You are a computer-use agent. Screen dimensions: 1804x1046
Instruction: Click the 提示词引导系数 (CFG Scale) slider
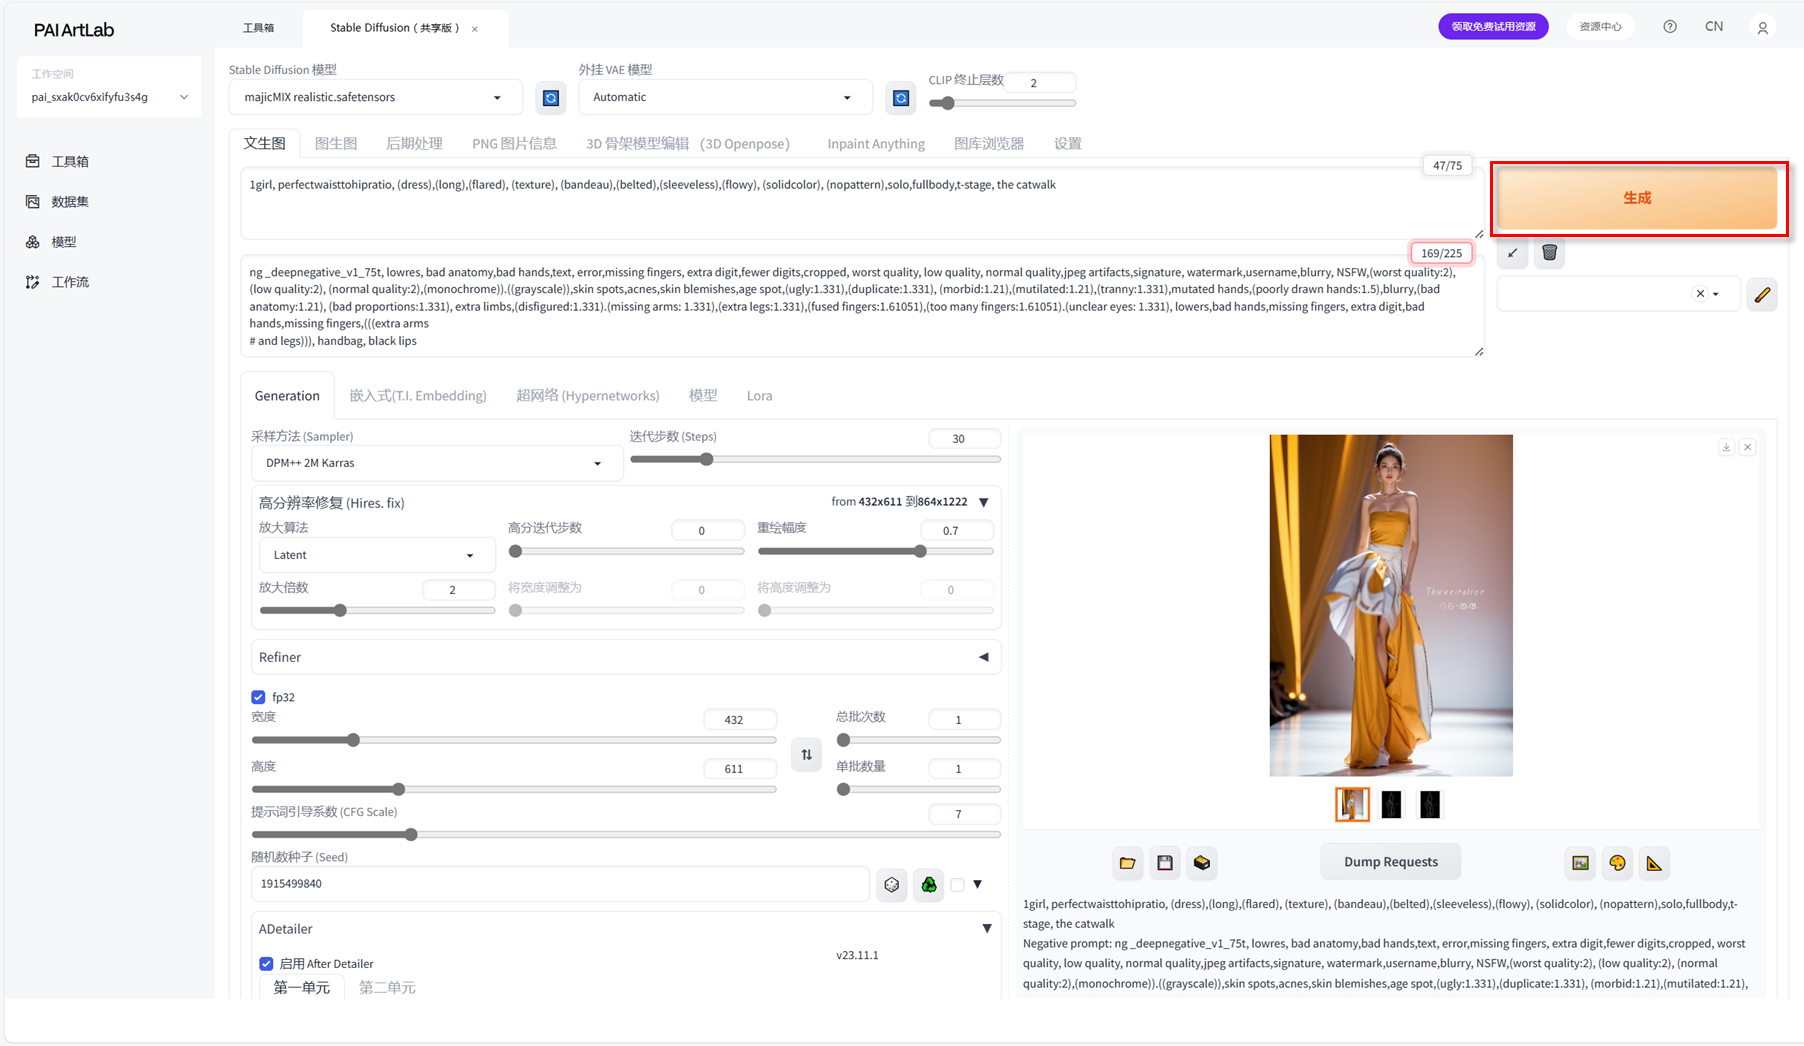(626, 834)
